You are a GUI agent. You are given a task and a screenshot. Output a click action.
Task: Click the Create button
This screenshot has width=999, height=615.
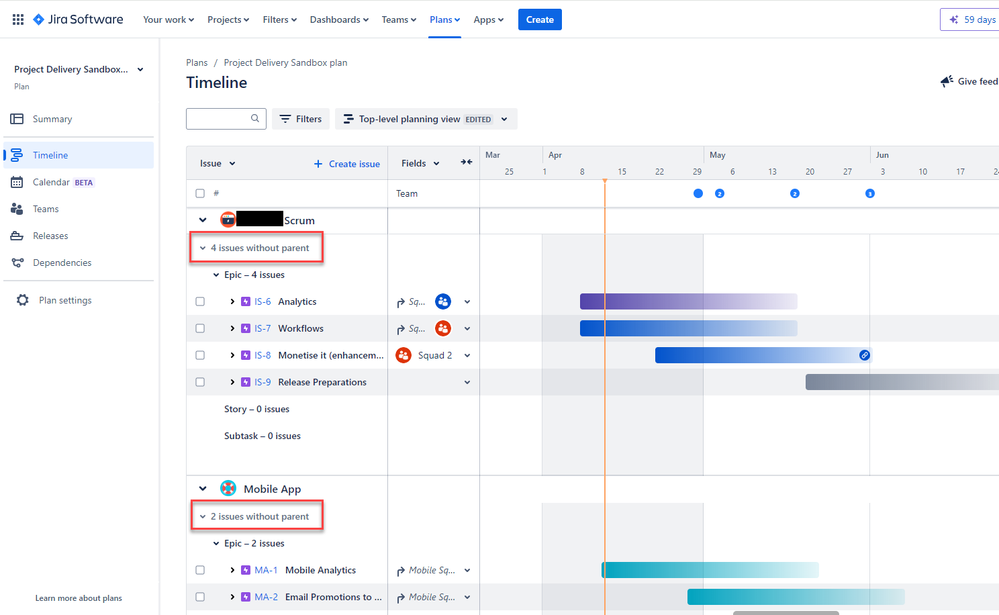coord(540,20)
